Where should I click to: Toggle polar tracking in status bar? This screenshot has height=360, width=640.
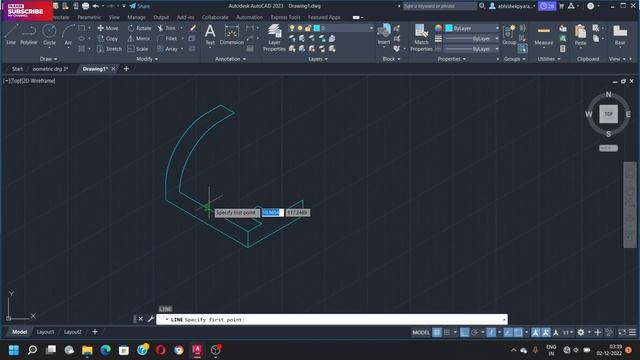[x=474, y=332]
